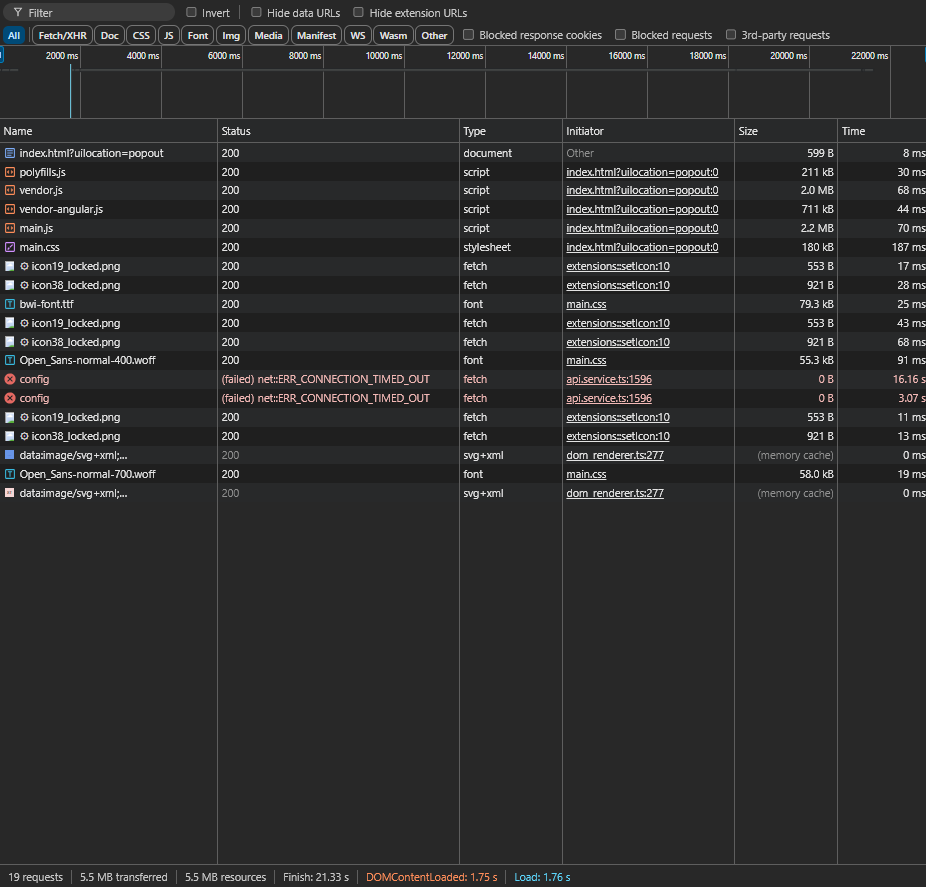Enable Hide data URLs checkbox
The height and width of the screenshot is (887, 926).
pos(256,12)
